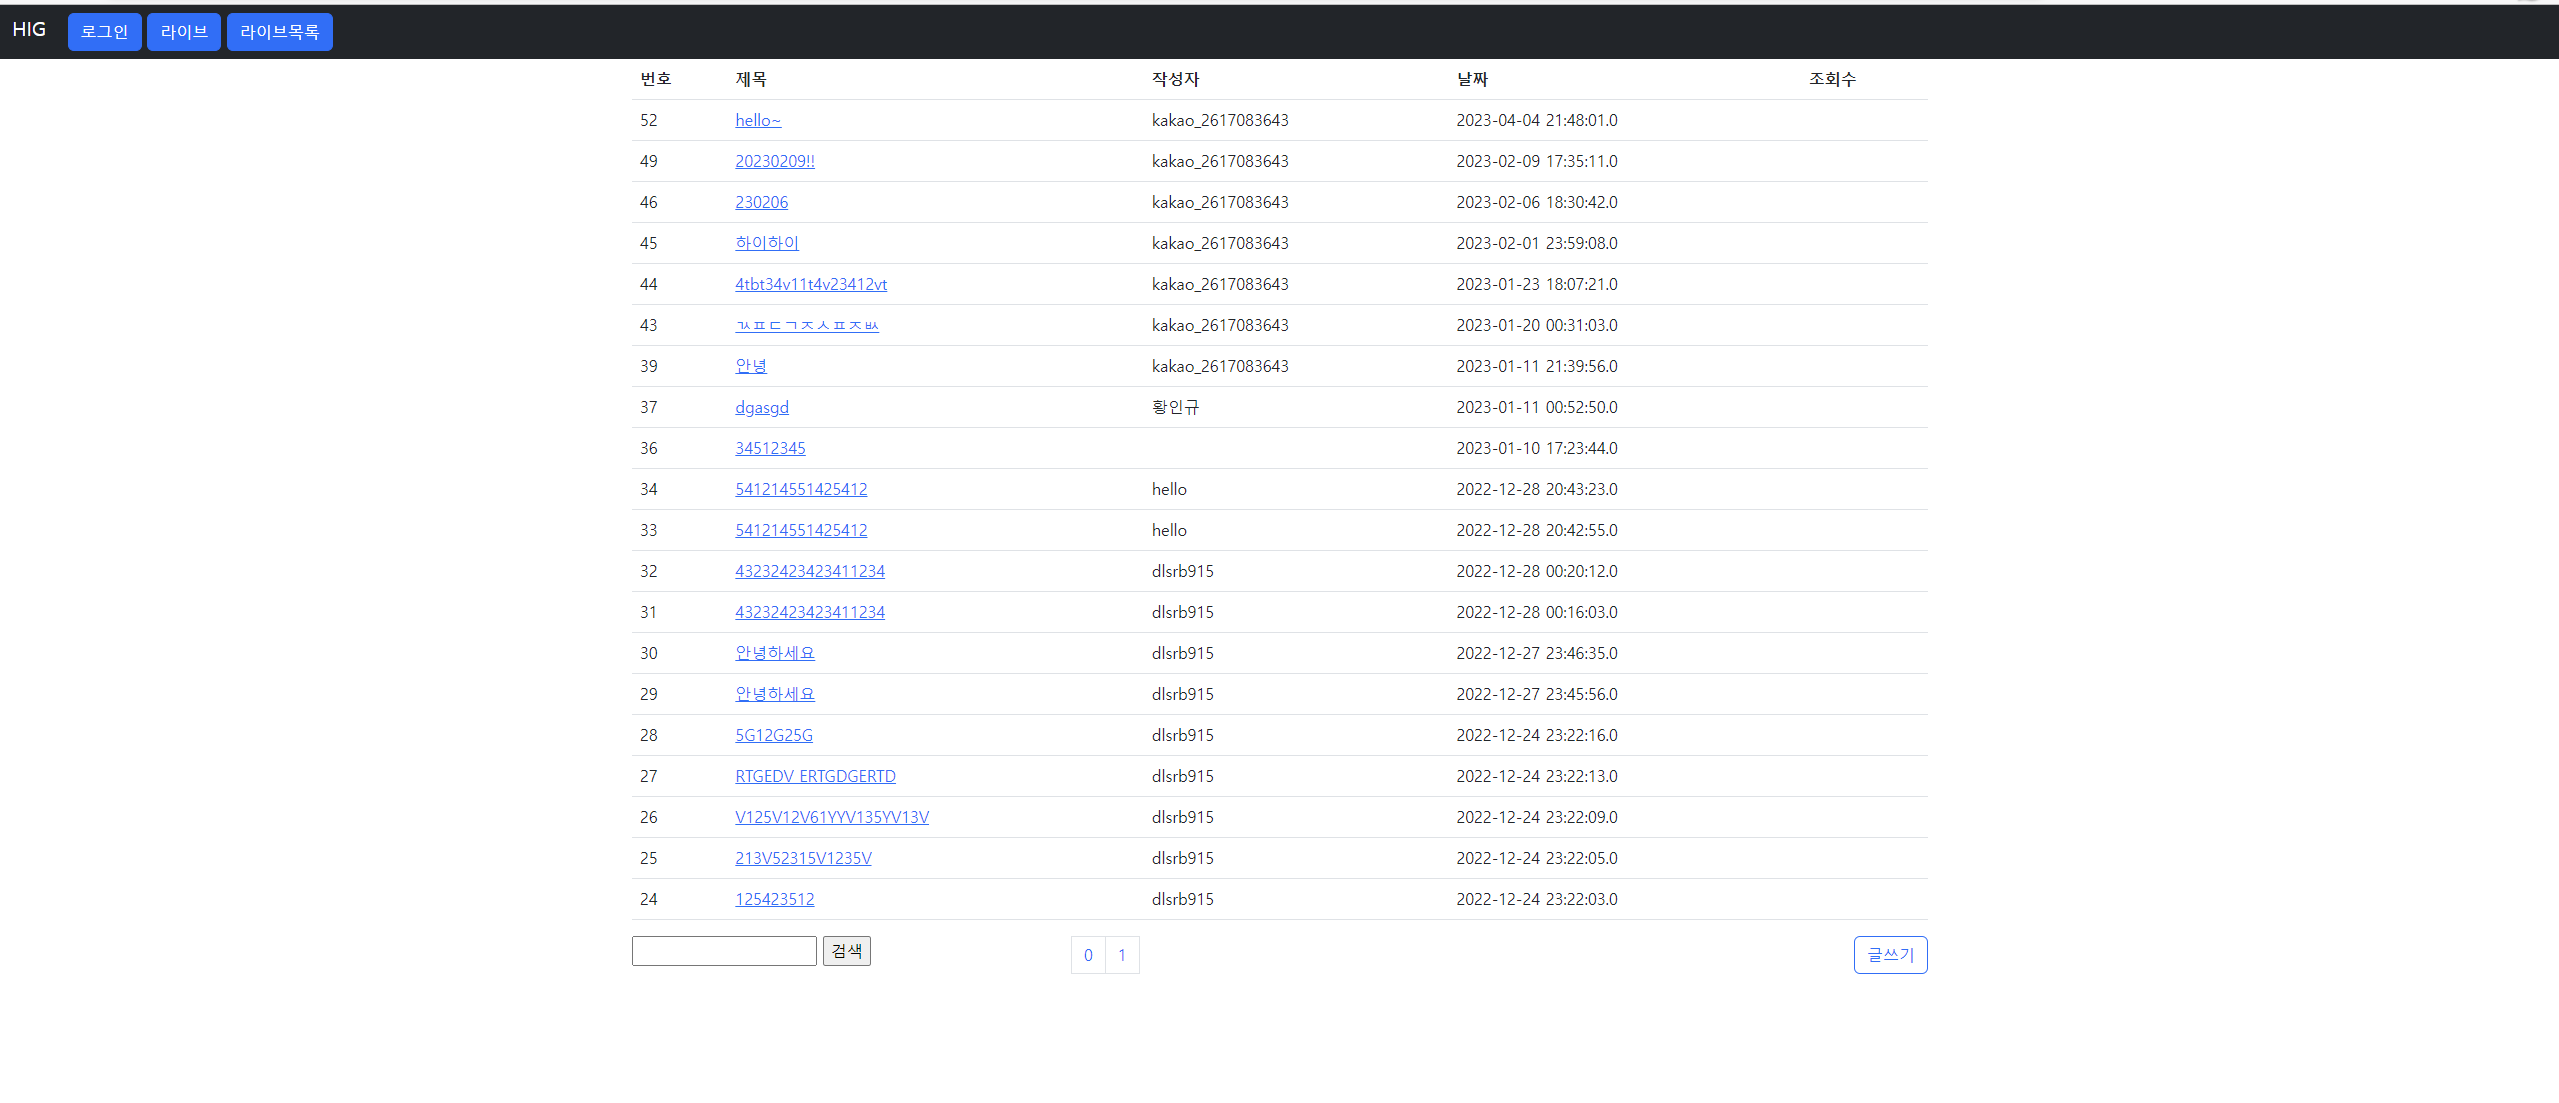Image resolution: width=2559 pixels, height=1103 pixels.
Task: Click the HIG brand logo text
Action: (29, 30)
